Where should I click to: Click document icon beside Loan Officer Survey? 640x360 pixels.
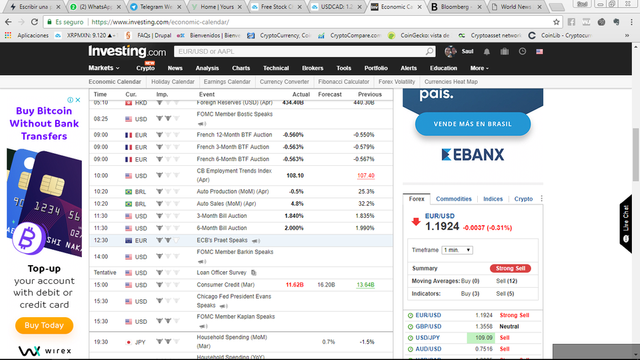(253, 273)
